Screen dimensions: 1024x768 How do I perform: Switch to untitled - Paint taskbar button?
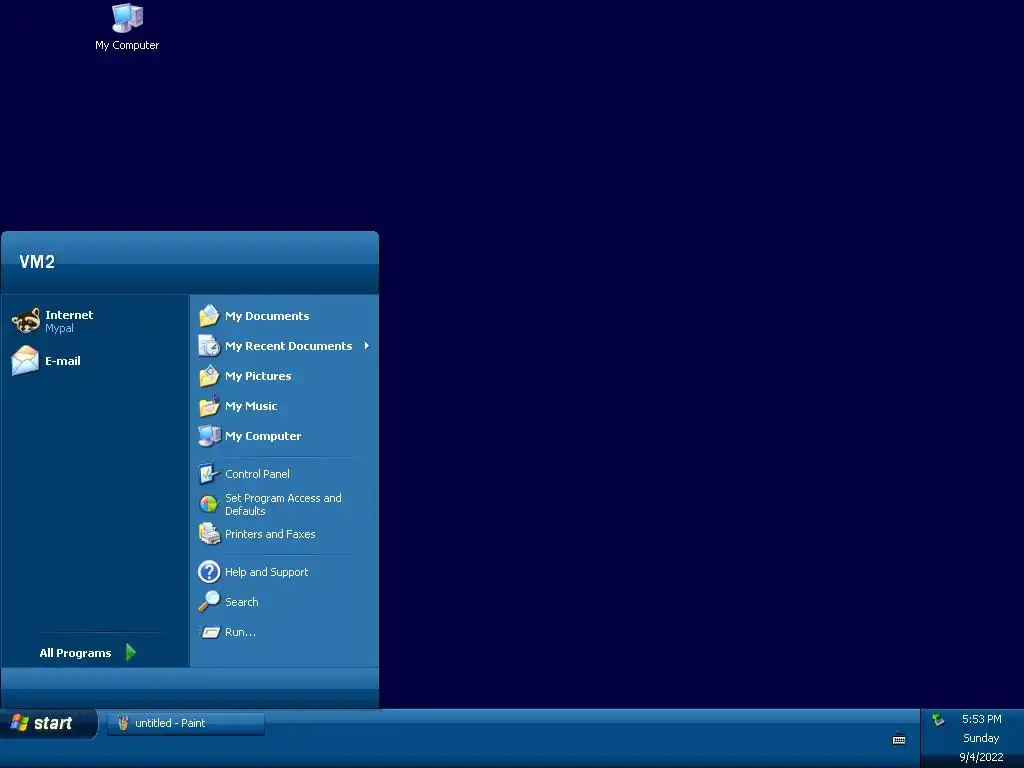pyautogui.click(x=185, y=723)
